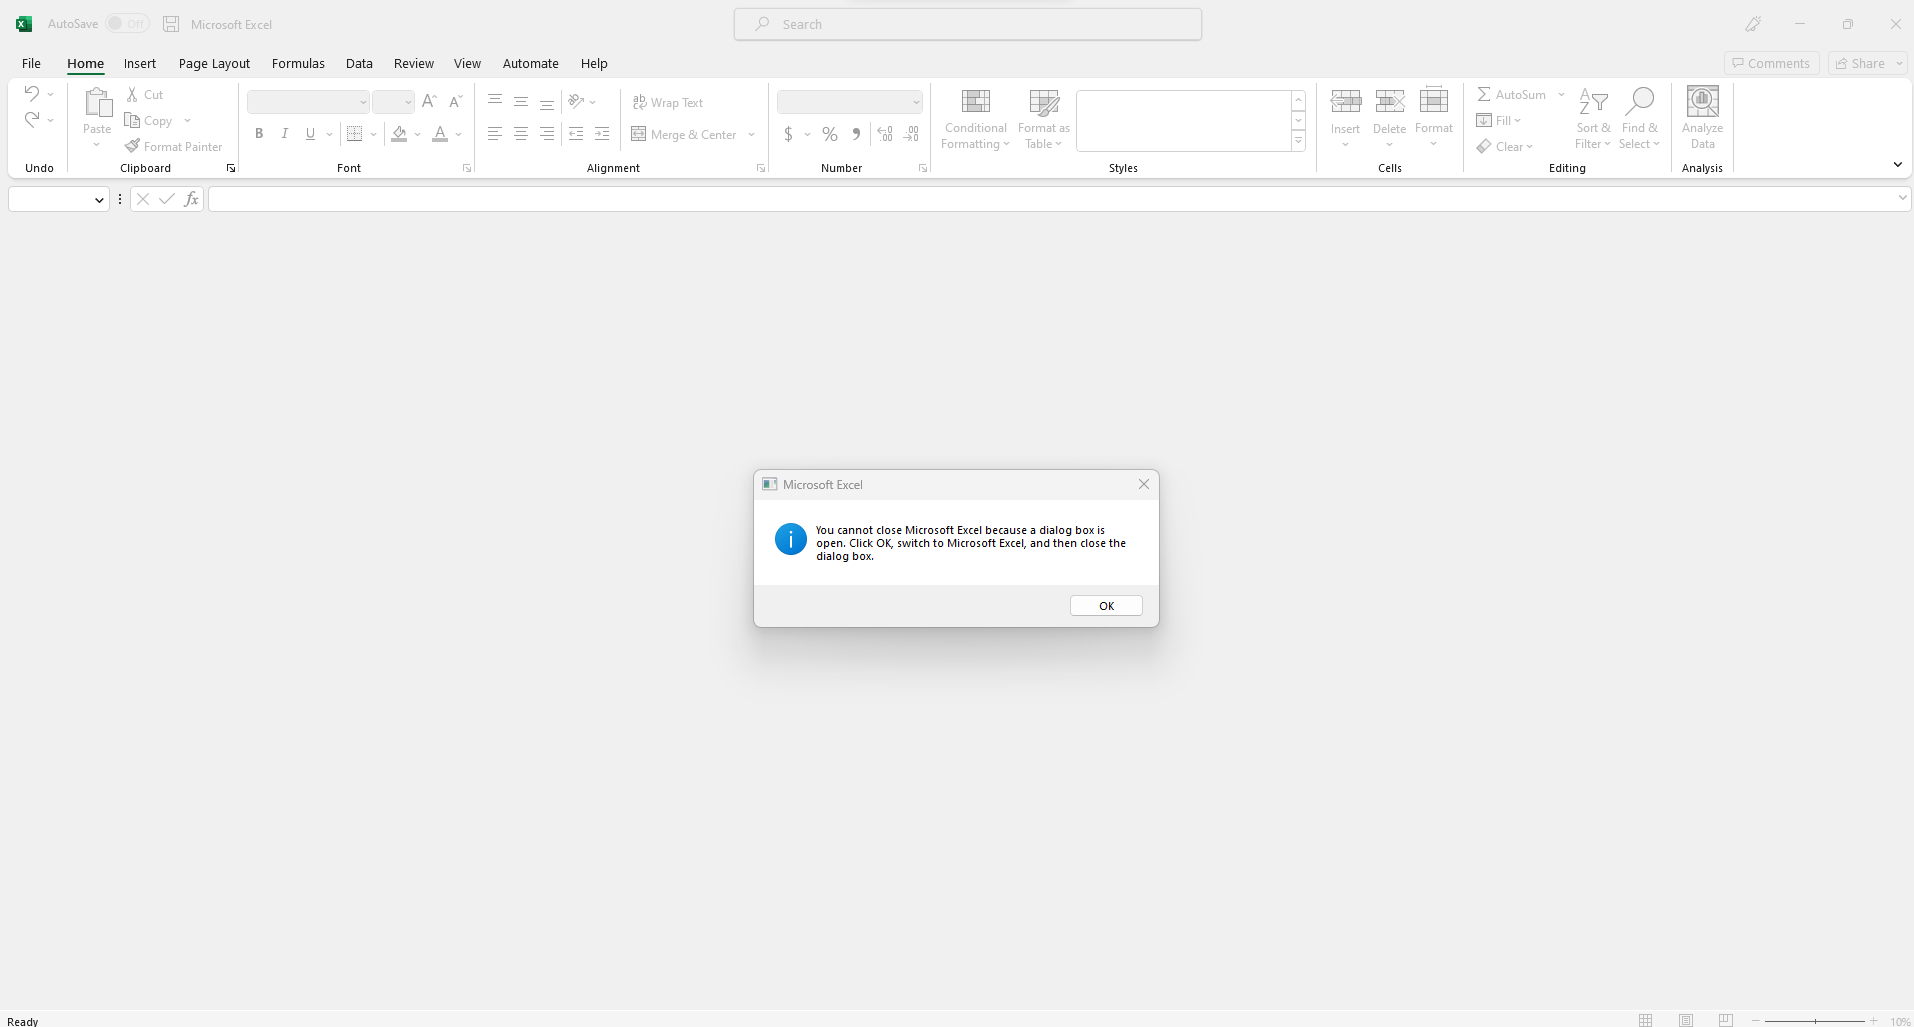Toggle Align Right

pos(547,133)
